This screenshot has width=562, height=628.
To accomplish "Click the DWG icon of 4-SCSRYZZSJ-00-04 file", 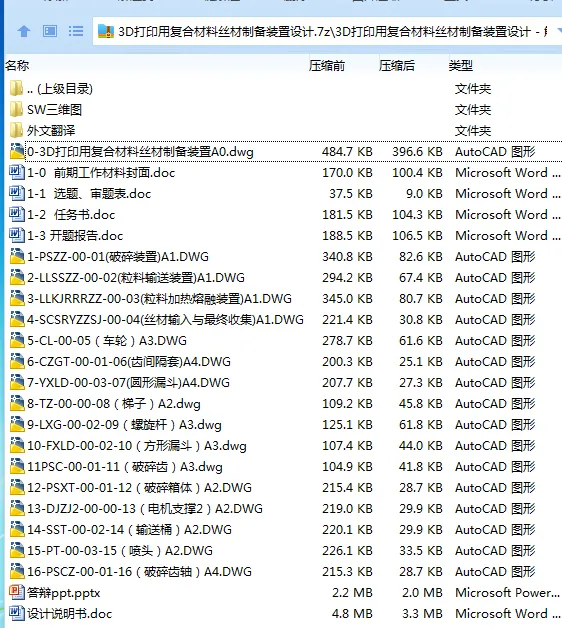I will [x=17, y=320].
